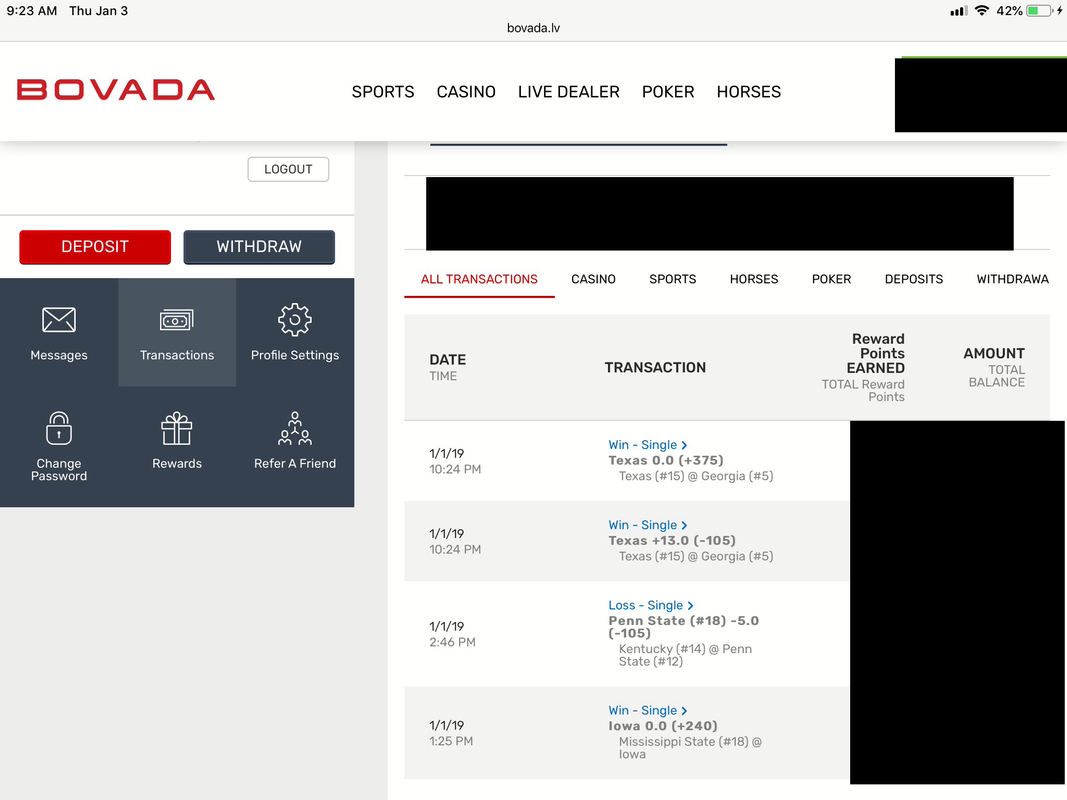This screenshot has width=1067, height=800.
Task: Select the Horses transactions tab
Action: [x=754, y=279]
